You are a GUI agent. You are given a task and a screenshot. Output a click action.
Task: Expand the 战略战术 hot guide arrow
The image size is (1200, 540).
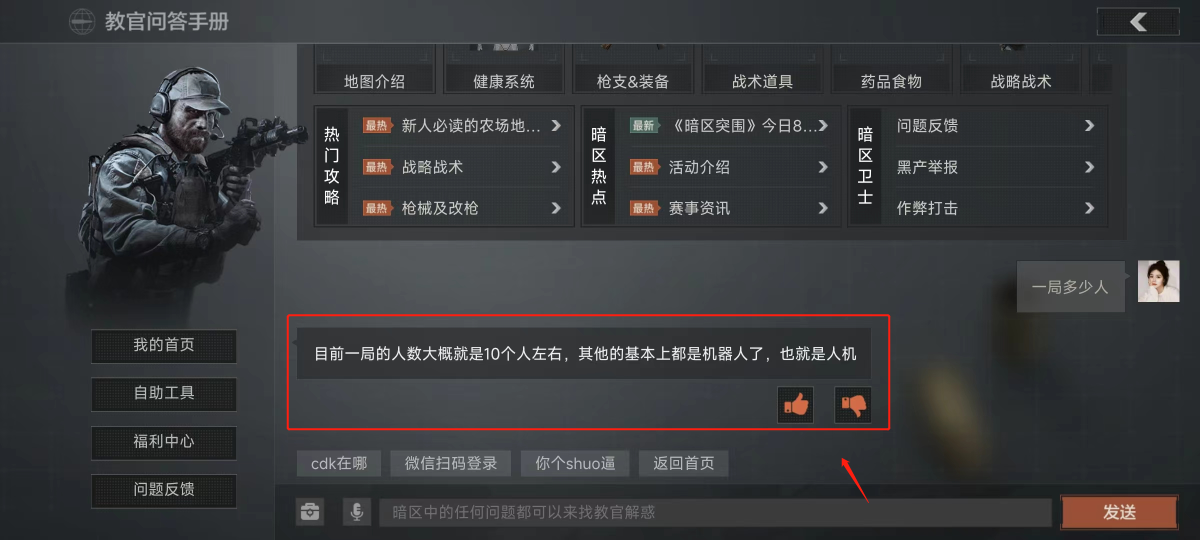click(x=556, y=167)
